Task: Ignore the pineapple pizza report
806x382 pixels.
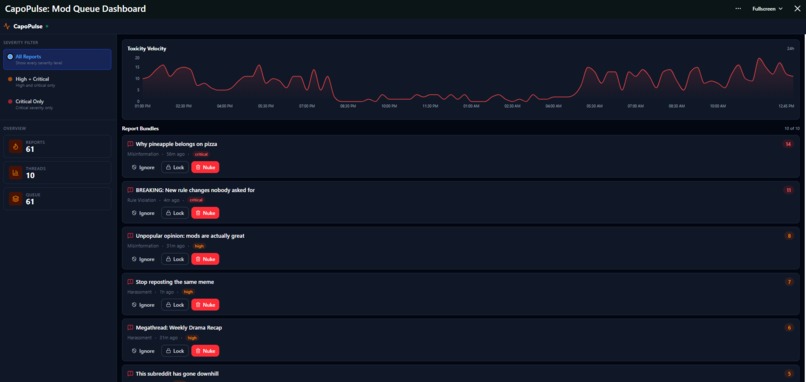Action: [x=143, y=167]
